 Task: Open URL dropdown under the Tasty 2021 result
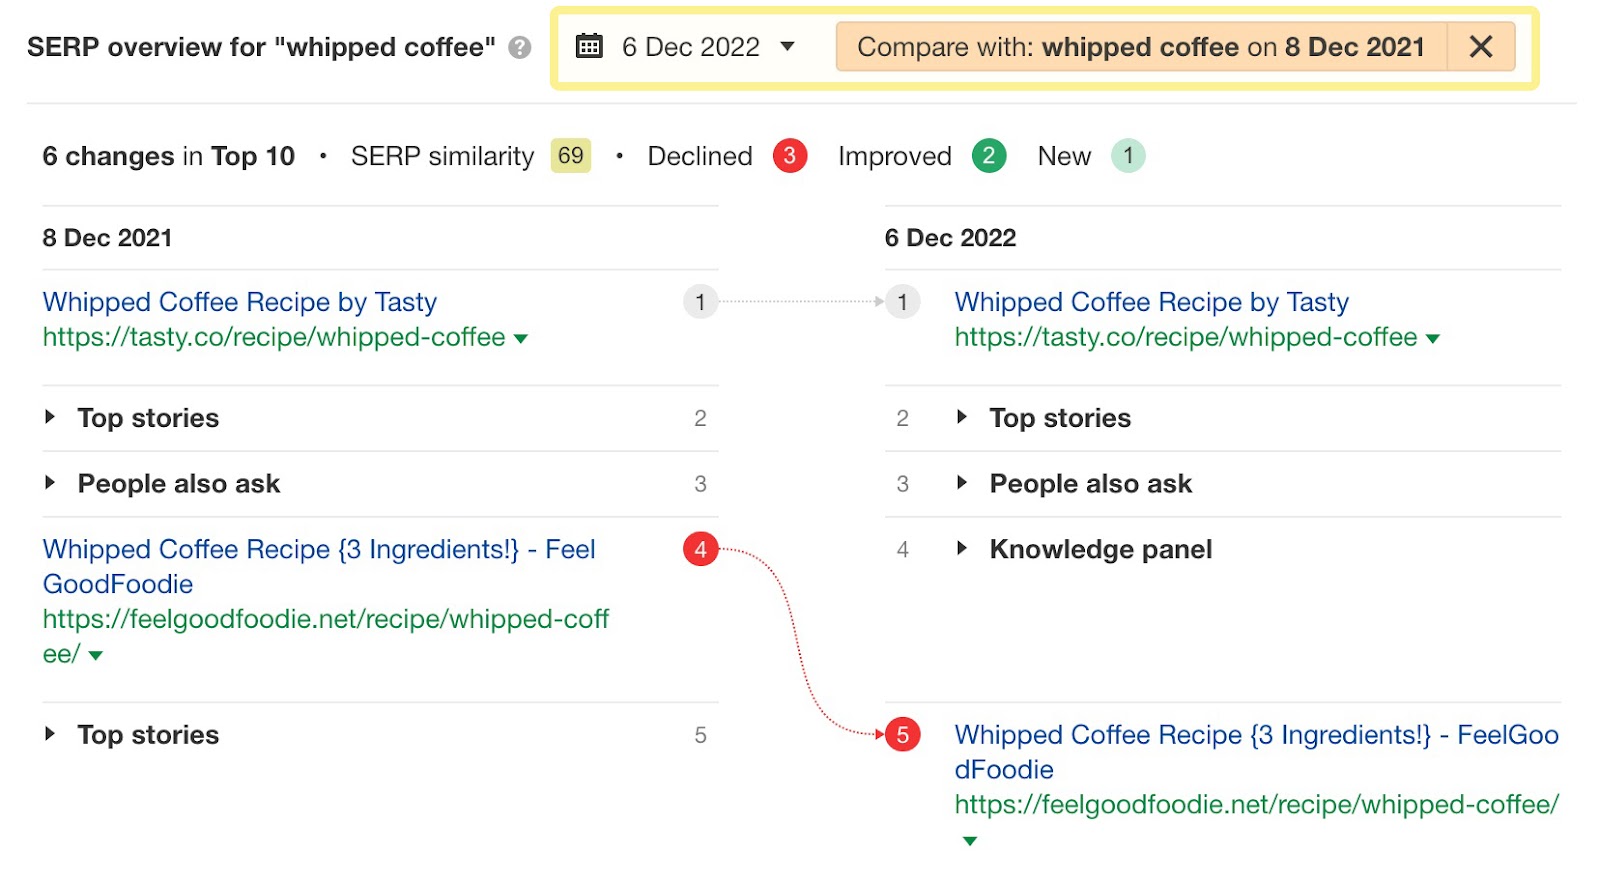[x=520, y=338]
